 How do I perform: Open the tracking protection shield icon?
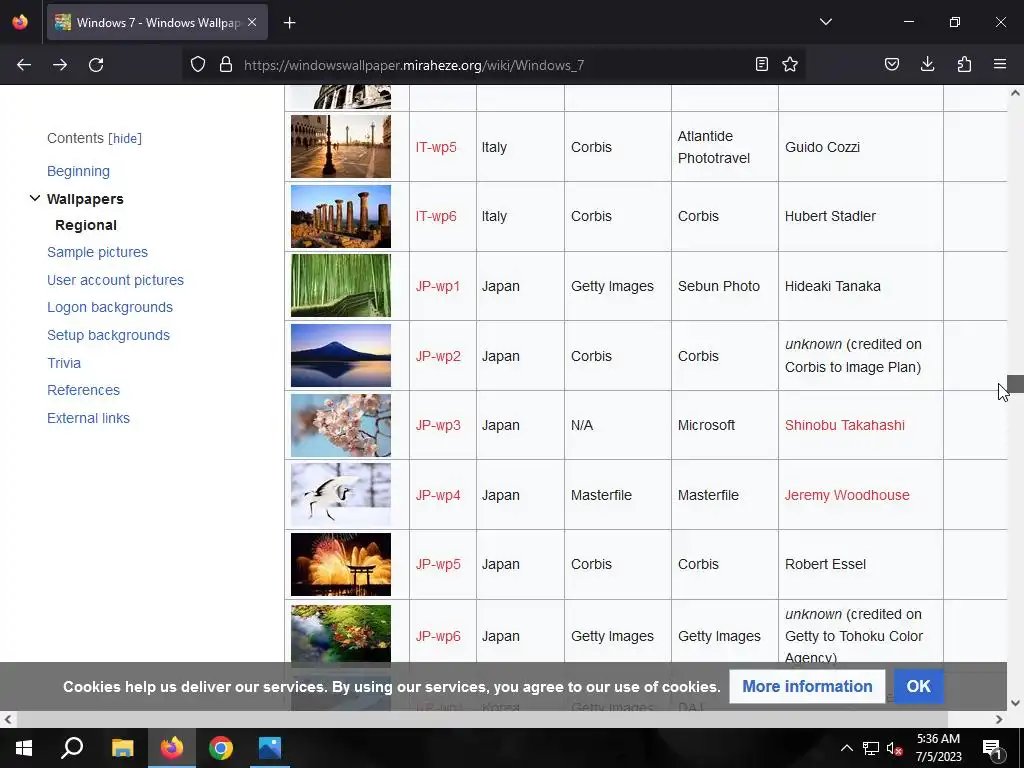(x=198, y=65)
